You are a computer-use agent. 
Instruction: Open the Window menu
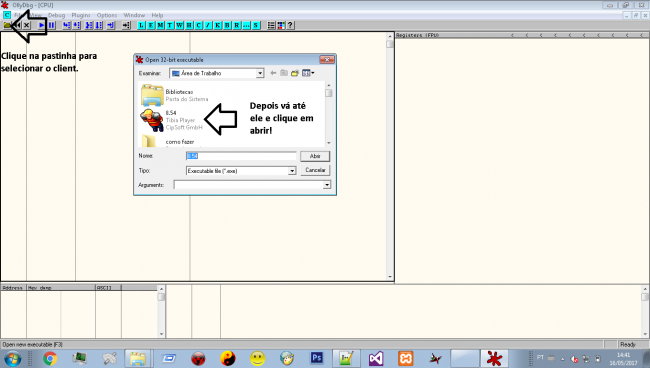[x=134, y=15]
